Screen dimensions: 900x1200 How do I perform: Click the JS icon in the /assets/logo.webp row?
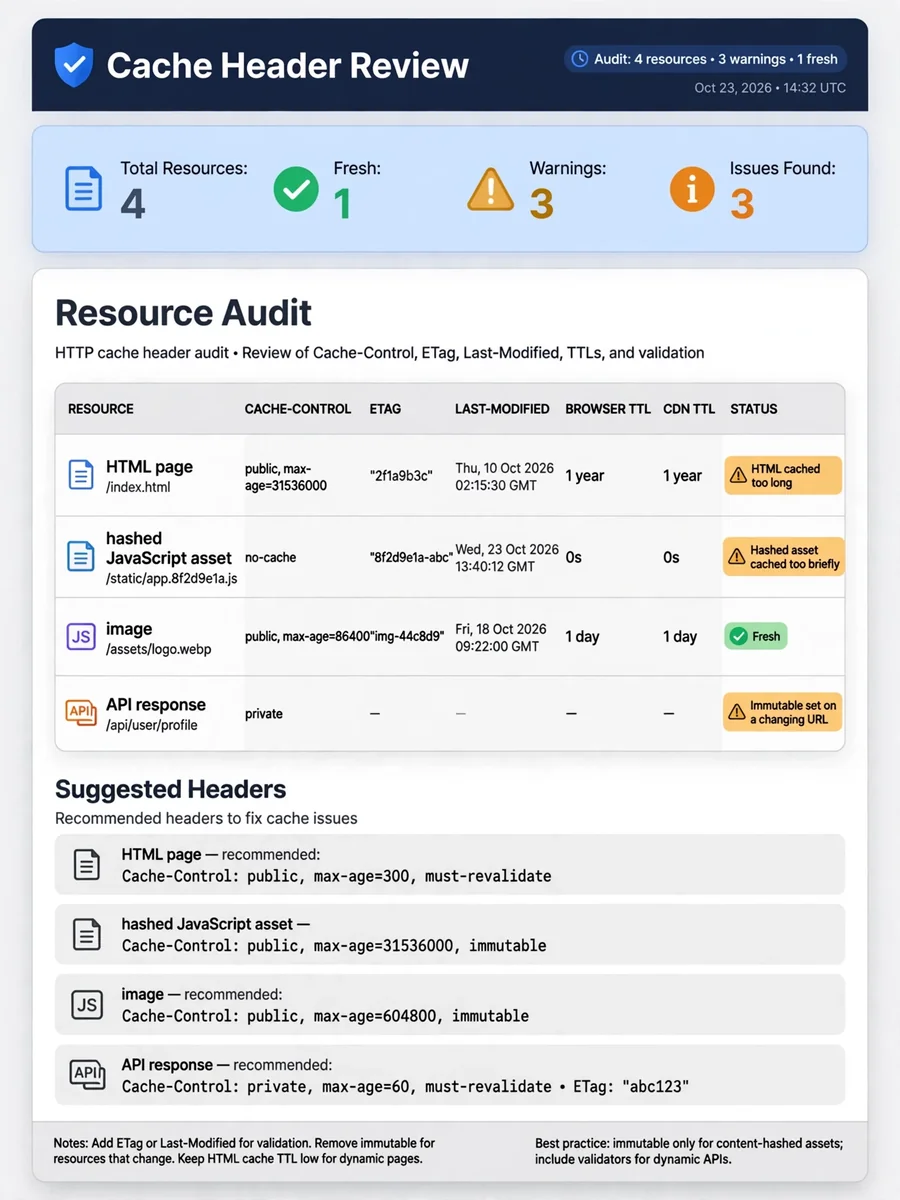pos(81,637)
